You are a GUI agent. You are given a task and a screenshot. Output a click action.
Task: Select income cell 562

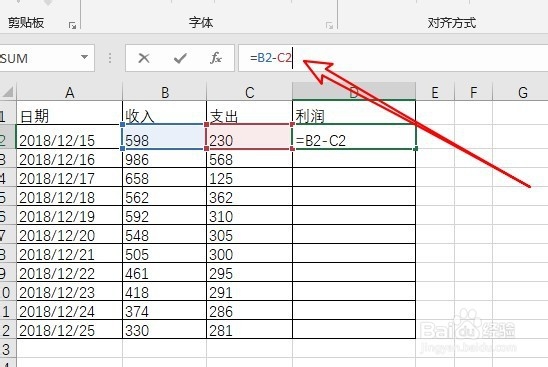165,196
